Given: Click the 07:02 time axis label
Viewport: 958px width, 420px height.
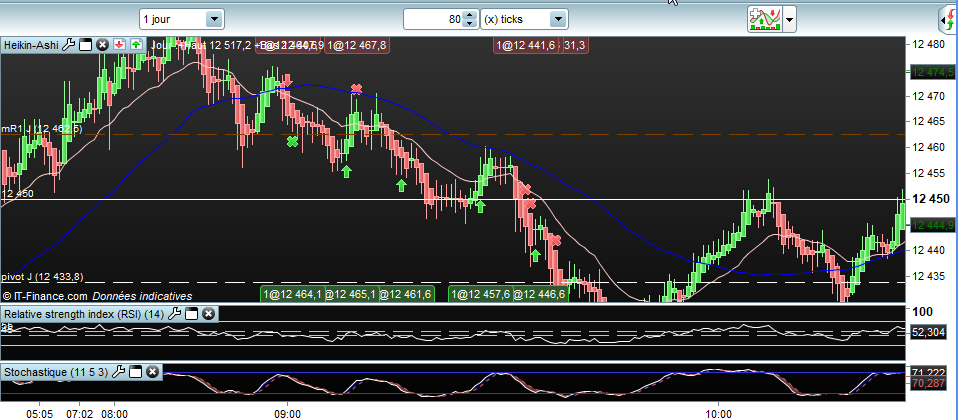Looking at the screenshot, I should pos(80,414).
